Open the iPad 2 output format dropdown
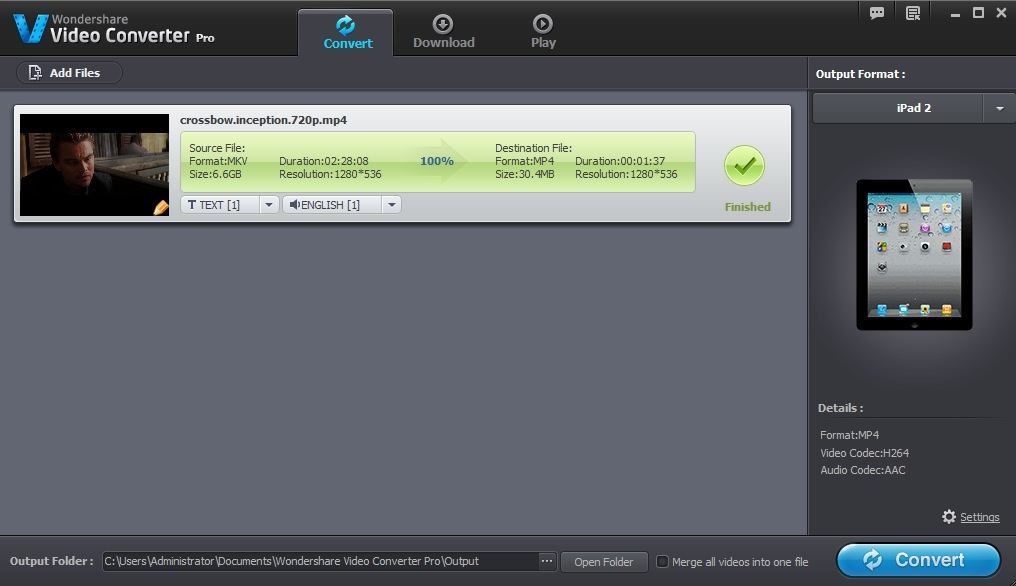 pos(999,107)
